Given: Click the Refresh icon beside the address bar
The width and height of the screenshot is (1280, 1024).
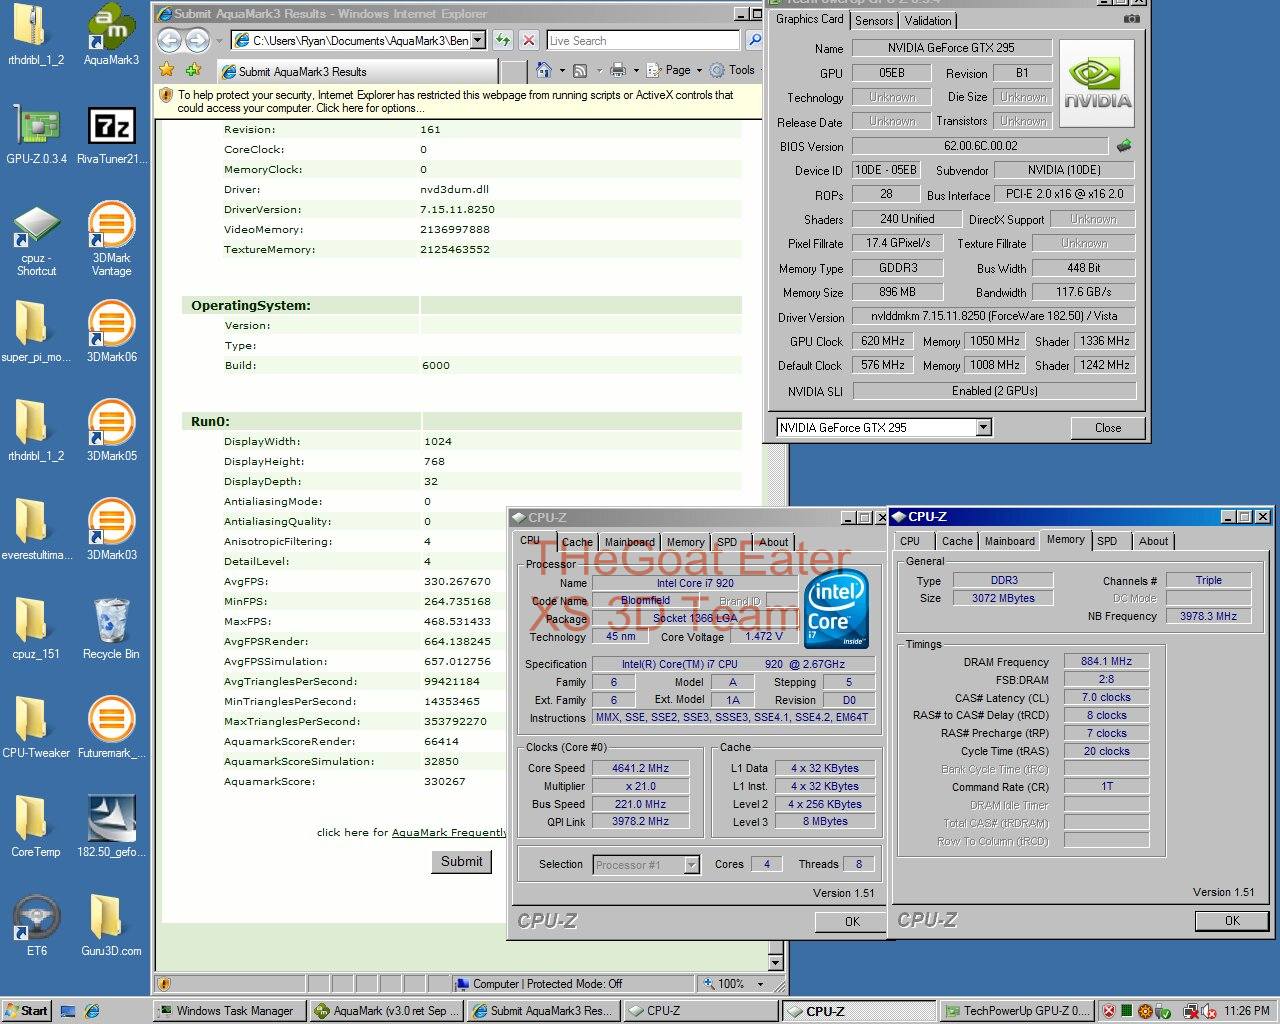Looking at the screenshot, I should pyautogui.click(x=503, y=40).
